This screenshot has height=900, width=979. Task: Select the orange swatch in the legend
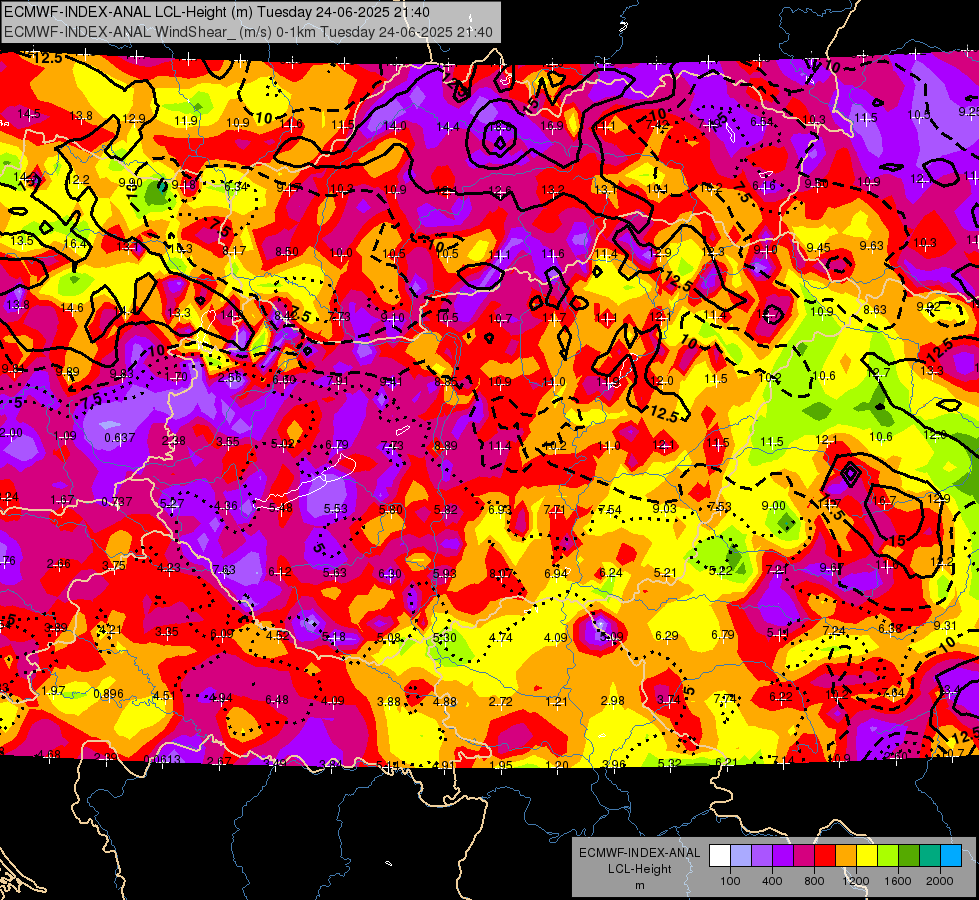(x=846, y=856)
